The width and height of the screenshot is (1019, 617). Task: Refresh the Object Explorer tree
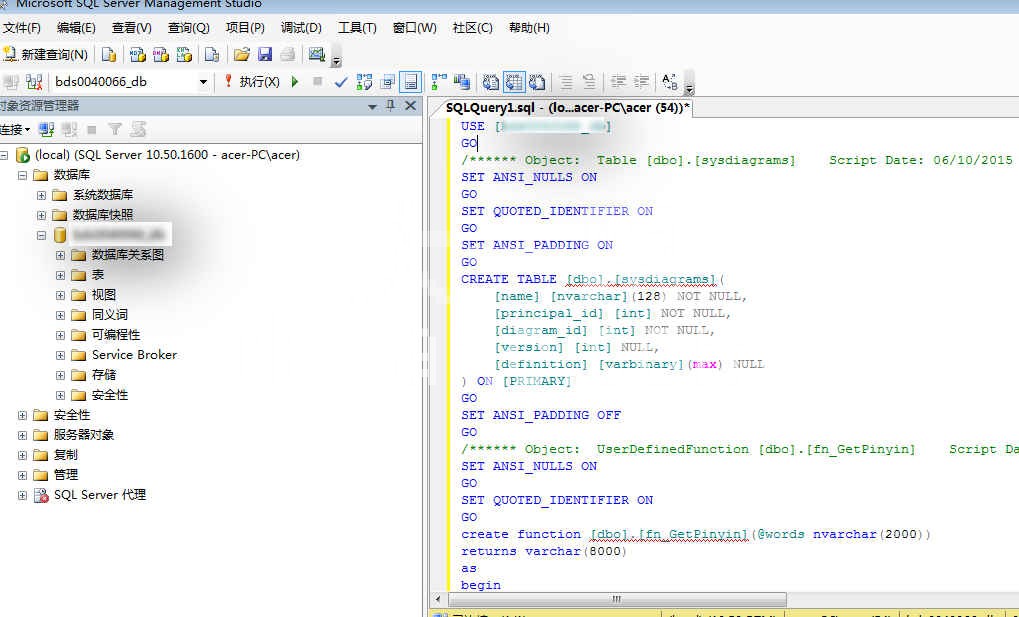138,129
